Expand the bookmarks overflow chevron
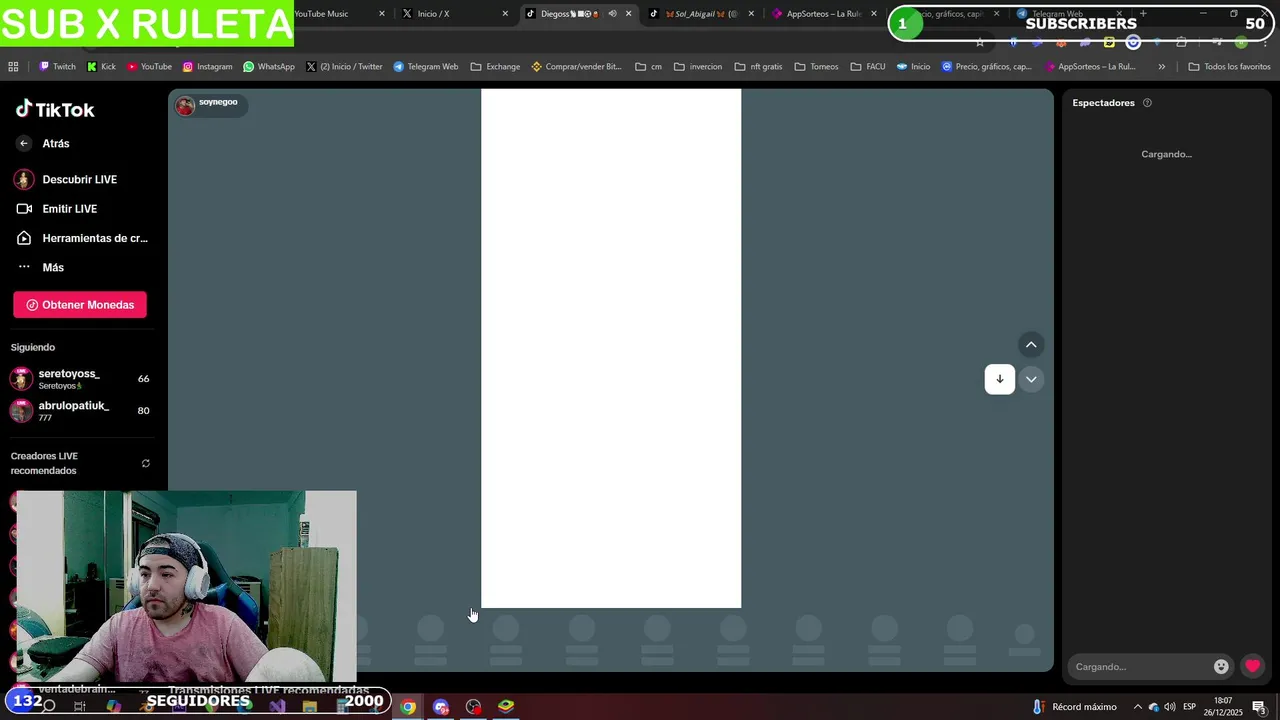This screenshot has height=720, width=1280. click(x=1161, y=67)
